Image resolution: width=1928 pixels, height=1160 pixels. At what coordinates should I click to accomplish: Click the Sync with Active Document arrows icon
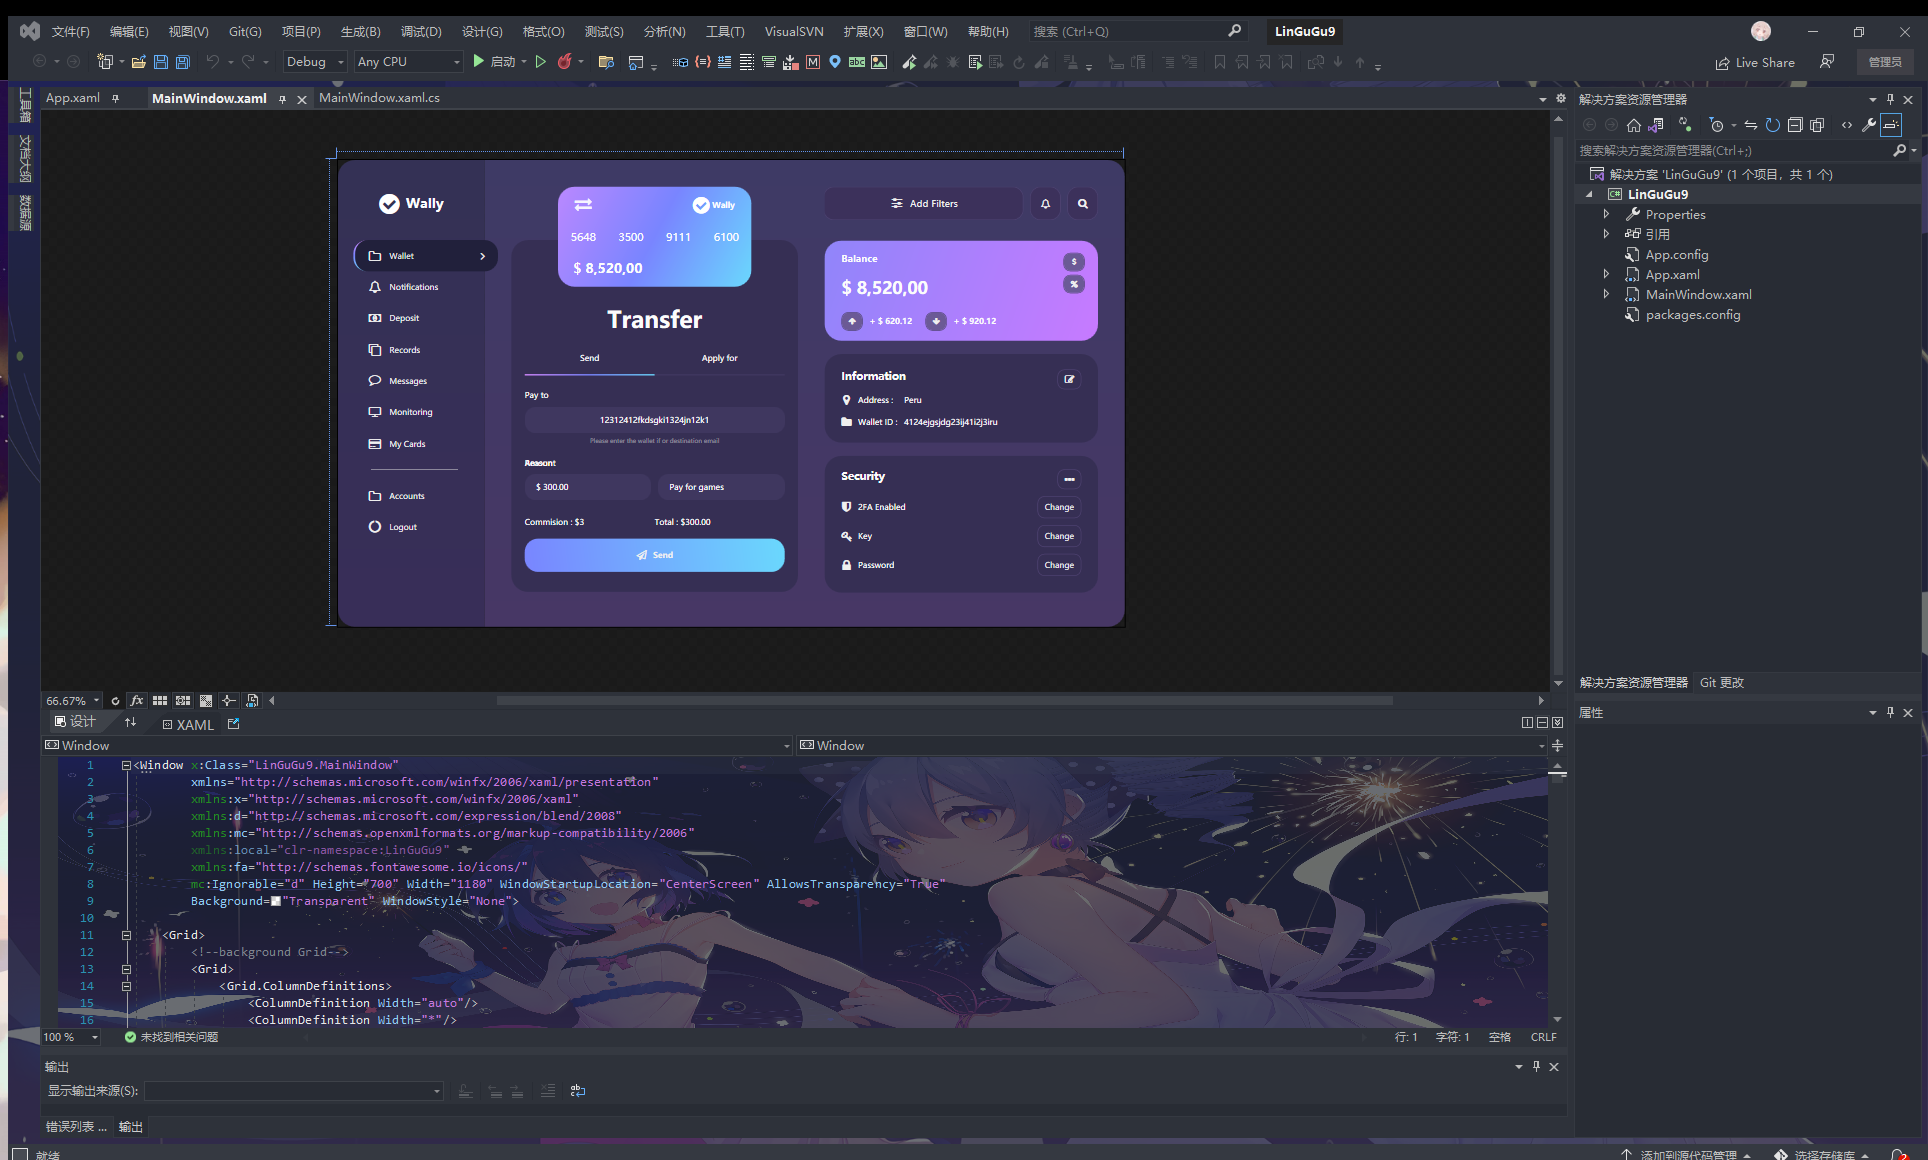pos(1751,125)
